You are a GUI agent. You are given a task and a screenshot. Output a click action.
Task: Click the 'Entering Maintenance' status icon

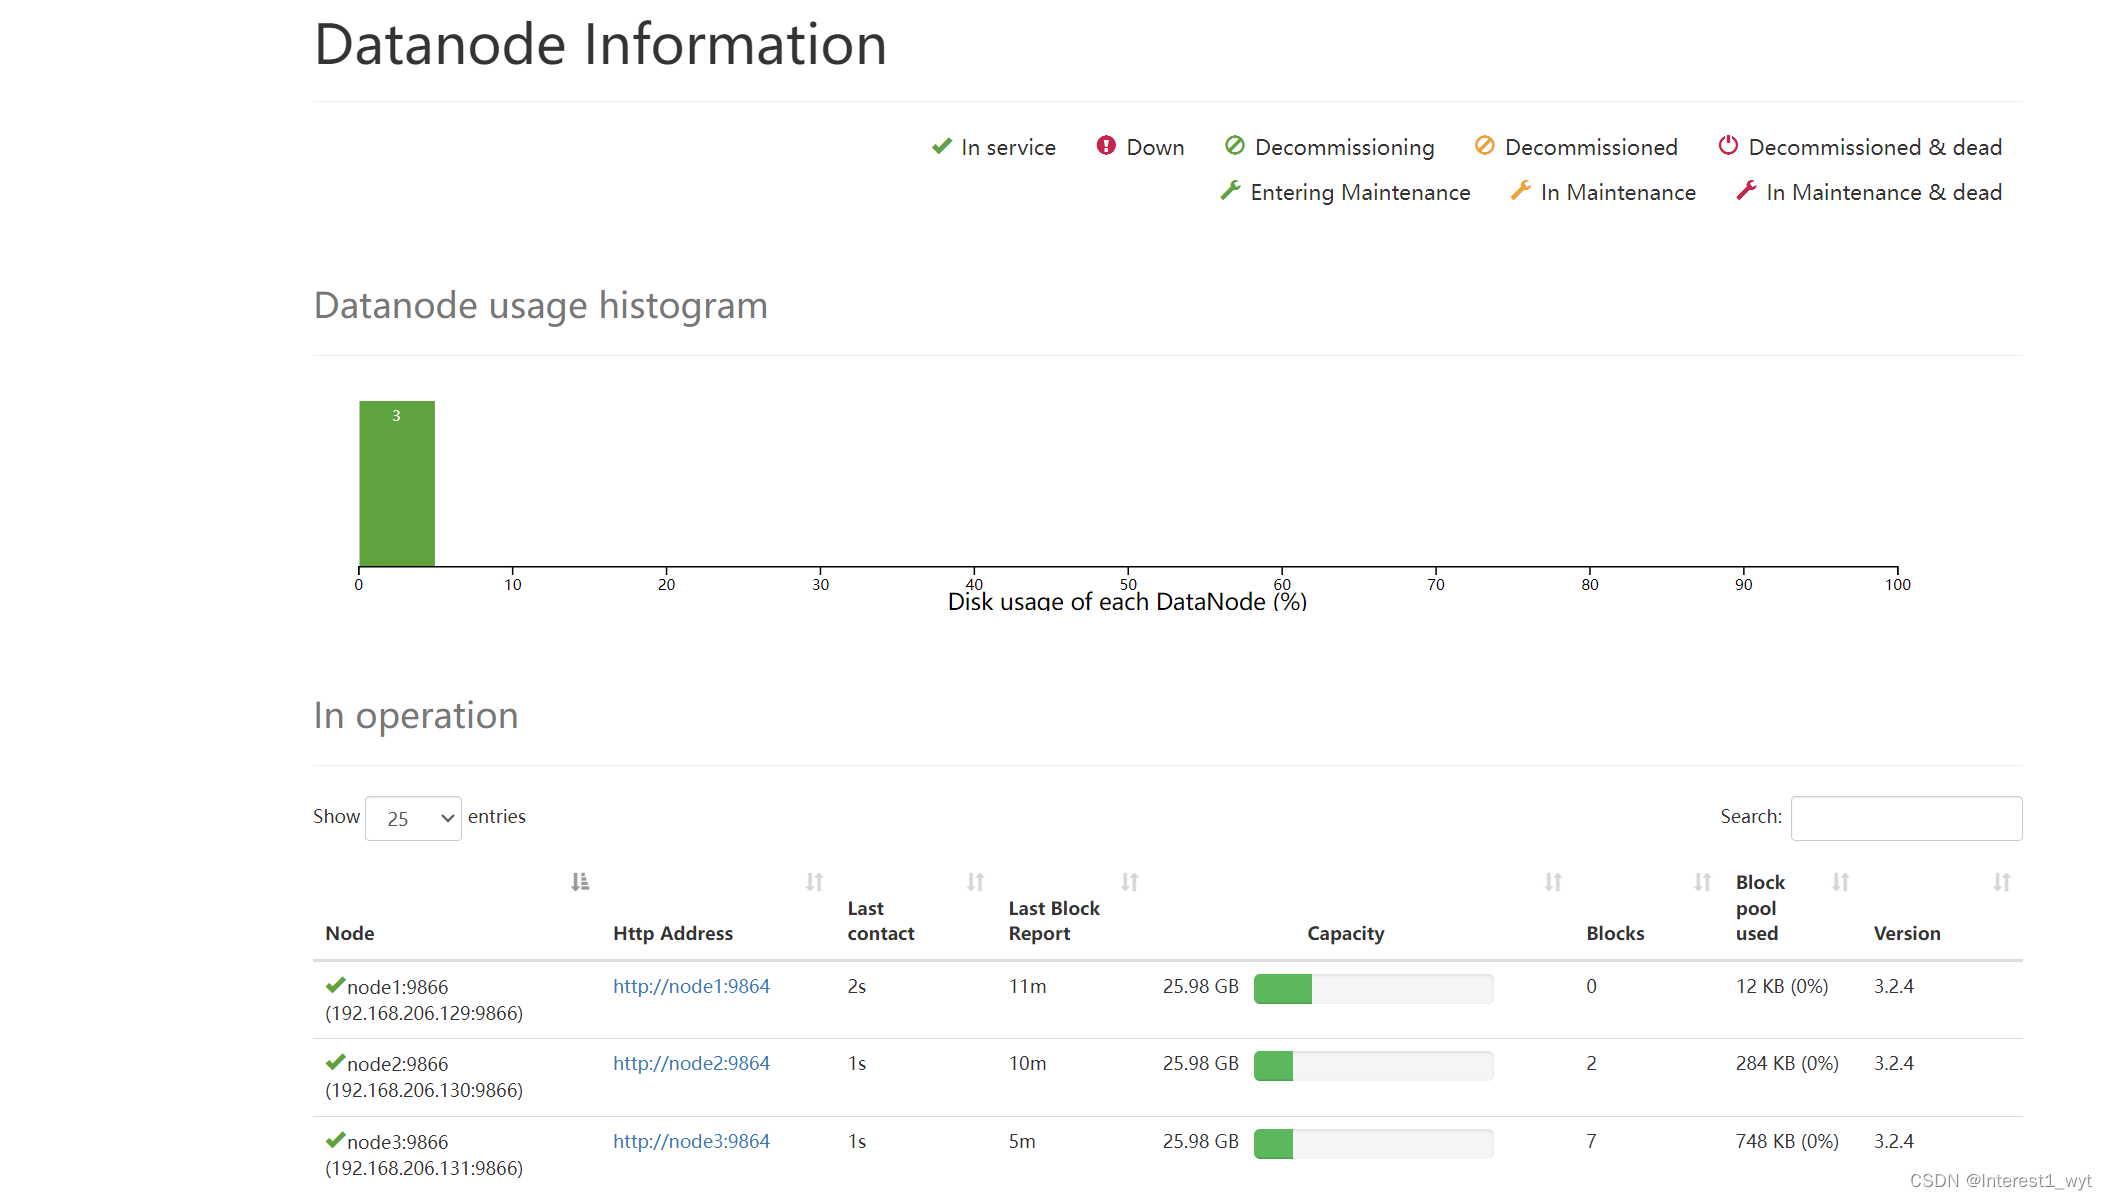1233,191
